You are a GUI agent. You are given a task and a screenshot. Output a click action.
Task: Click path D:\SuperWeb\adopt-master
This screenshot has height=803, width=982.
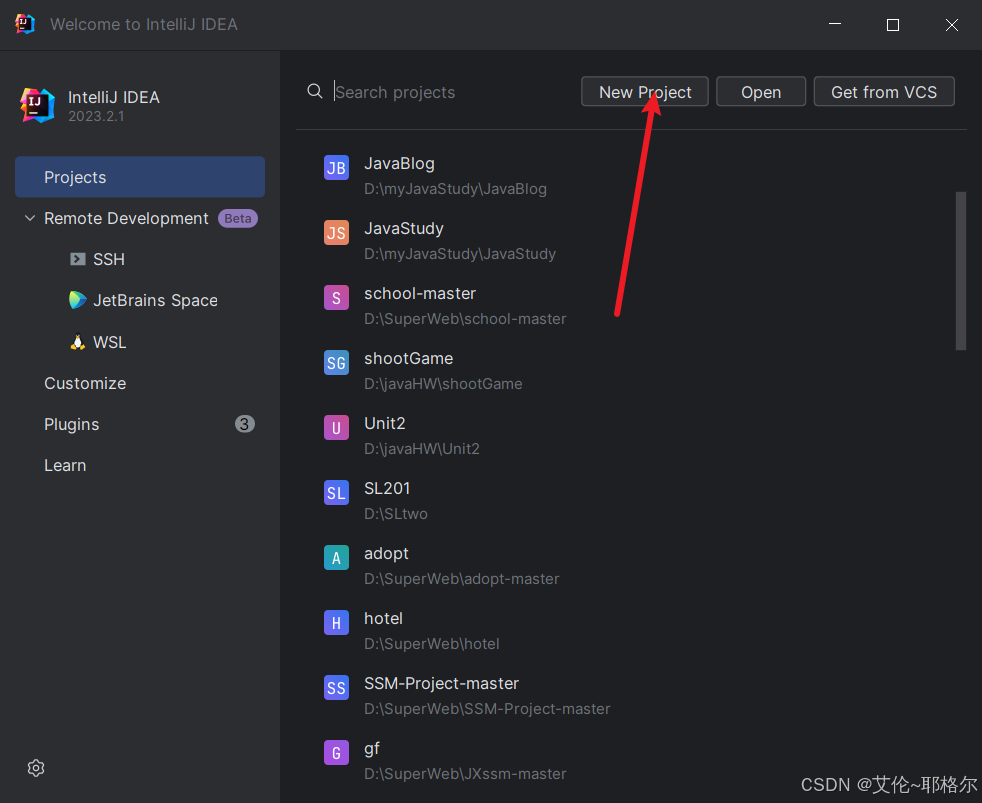pyautogui.click(x=462, y=579)
